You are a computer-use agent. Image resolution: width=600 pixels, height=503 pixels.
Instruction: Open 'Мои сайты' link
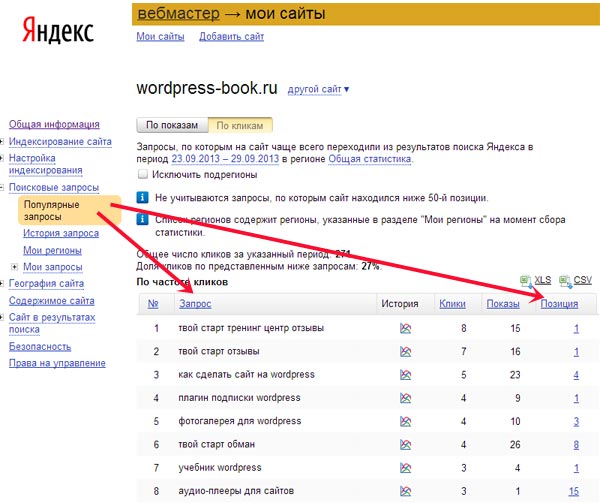(160, 36)
